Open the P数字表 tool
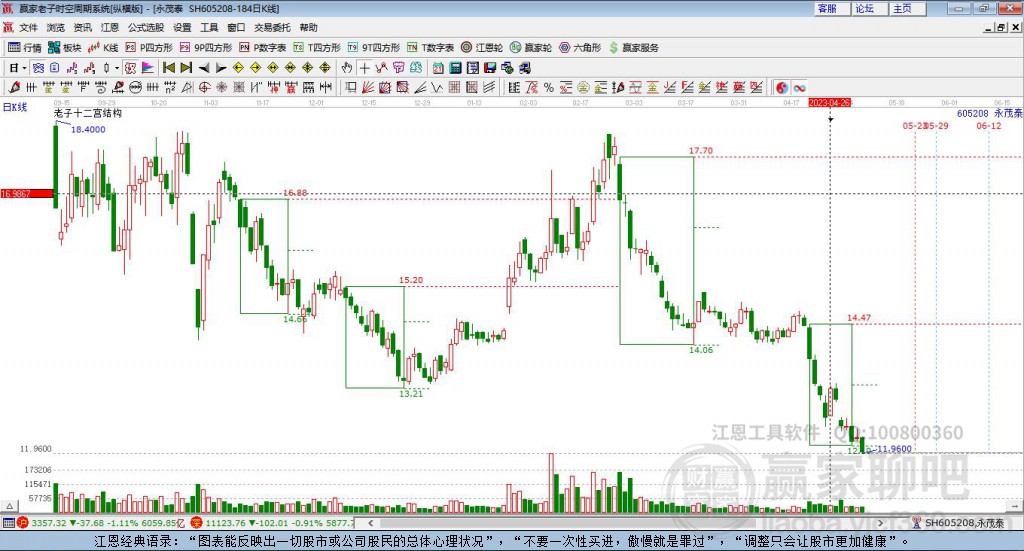The height and width of the screenshot is (551, 1024). (x=263, y=48)
